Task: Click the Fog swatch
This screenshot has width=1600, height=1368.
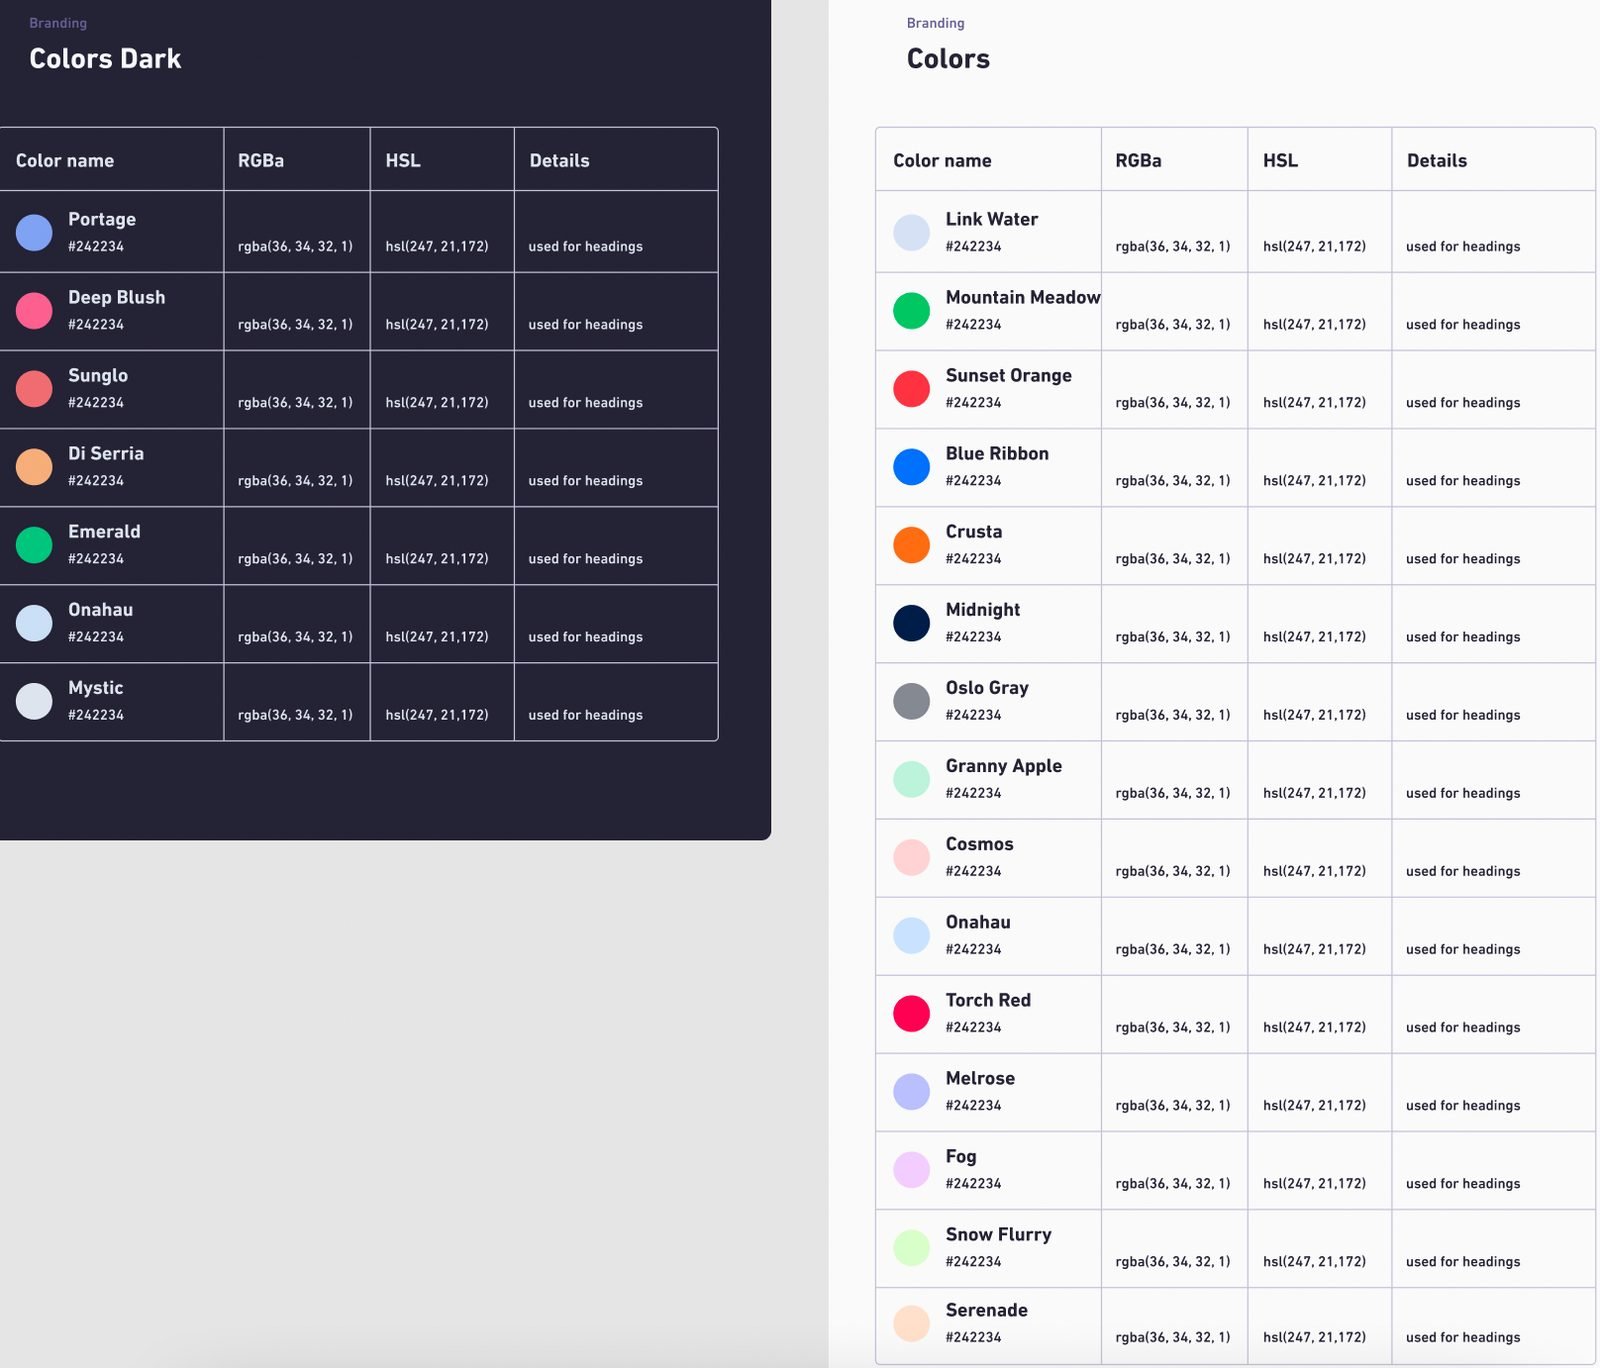Action: click(911, 1169)
